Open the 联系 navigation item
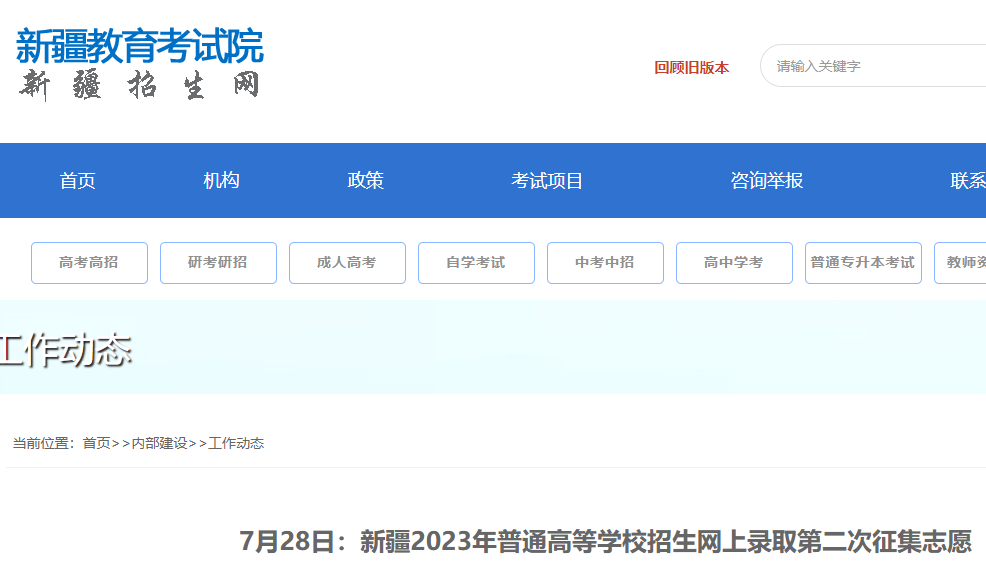The width and height of the screenshot is (986, 566). (968, 180)
